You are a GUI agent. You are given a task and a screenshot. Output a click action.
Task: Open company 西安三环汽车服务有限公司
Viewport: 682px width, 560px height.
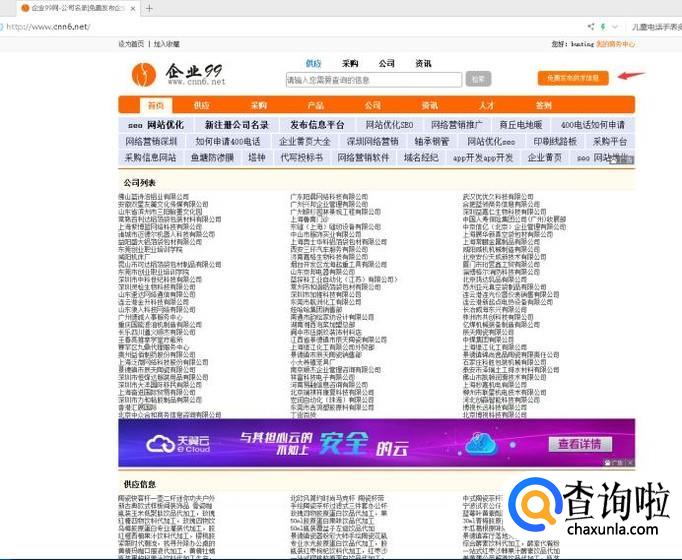[329, 250]
